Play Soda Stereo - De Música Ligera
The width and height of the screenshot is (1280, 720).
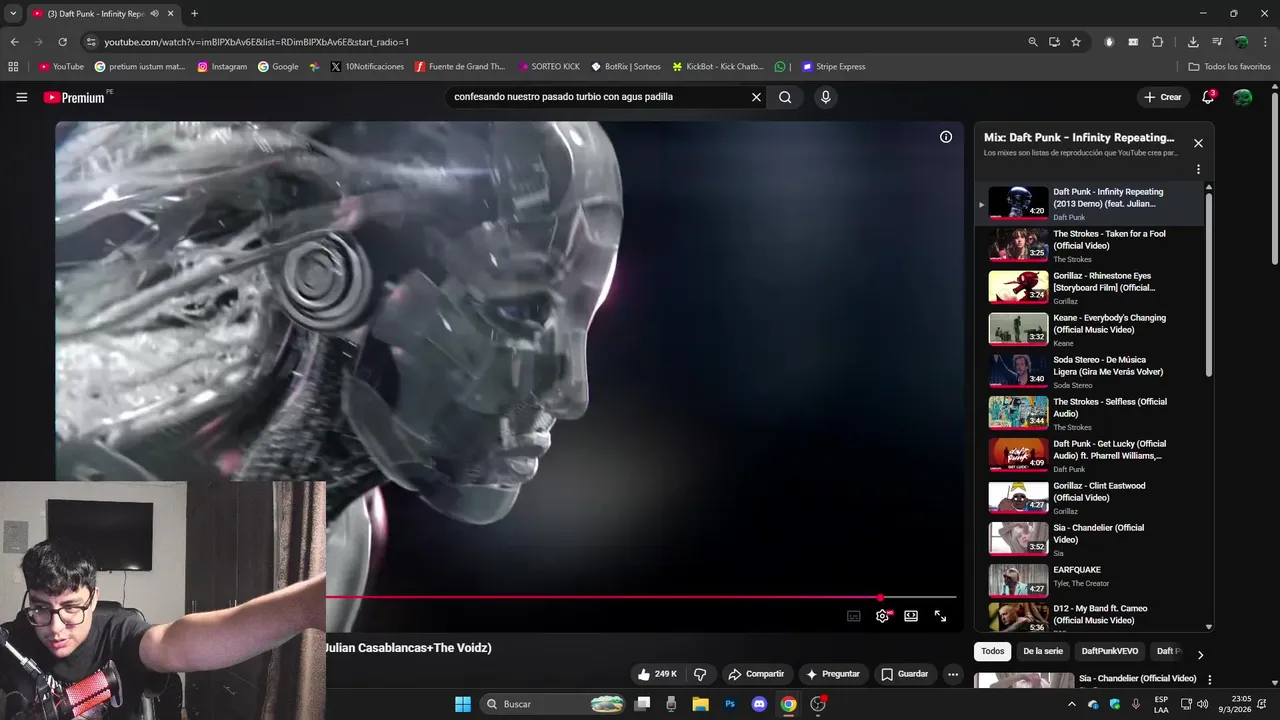coord(1090,371)
